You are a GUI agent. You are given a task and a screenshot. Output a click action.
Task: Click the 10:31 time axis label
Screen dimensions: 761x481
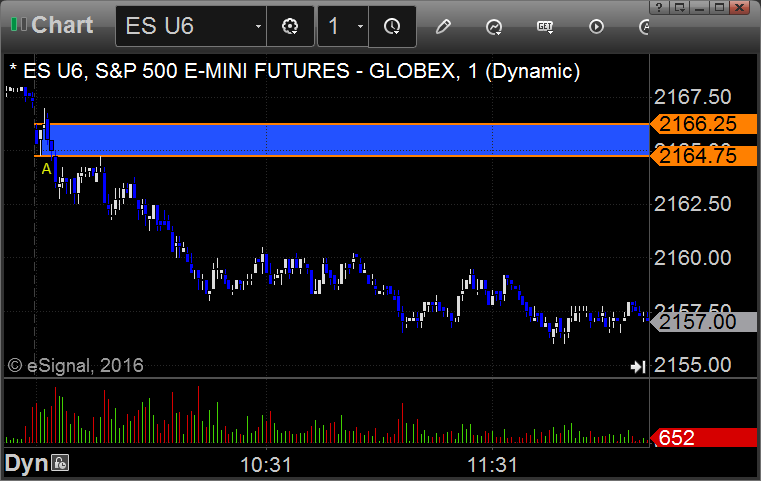click(266, 465)
